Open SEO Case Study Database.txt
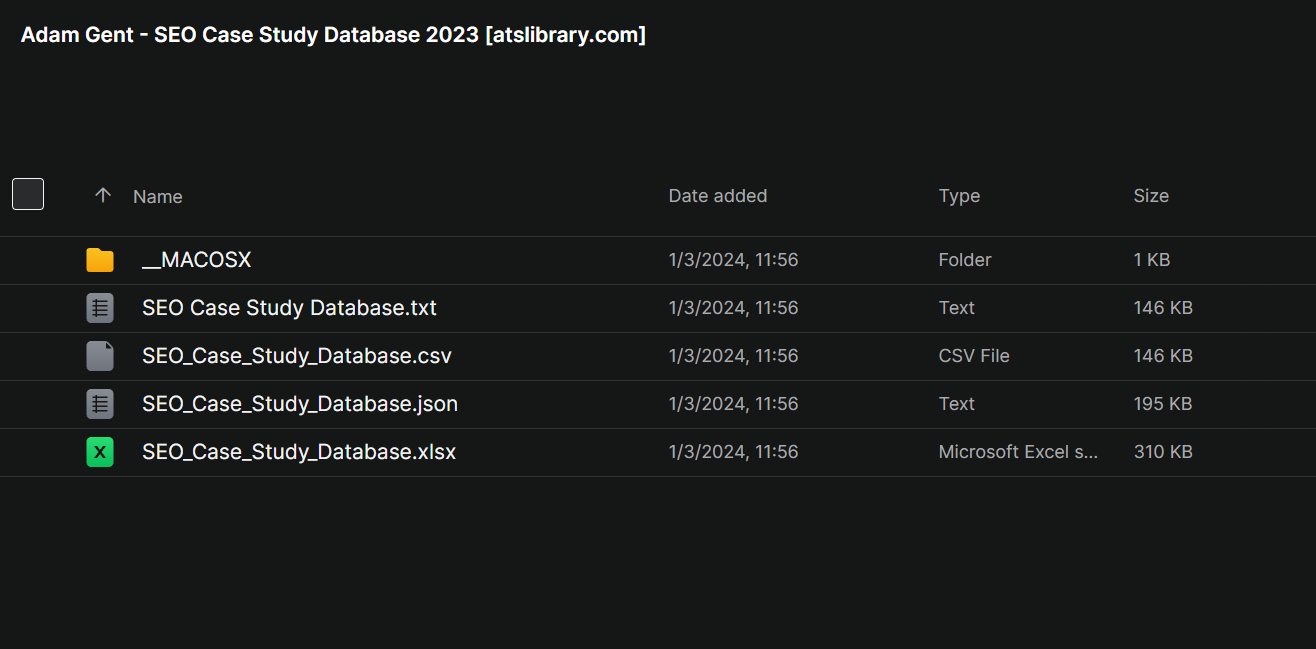Screen dimensions: 1316x649 [x=290, y=308]
